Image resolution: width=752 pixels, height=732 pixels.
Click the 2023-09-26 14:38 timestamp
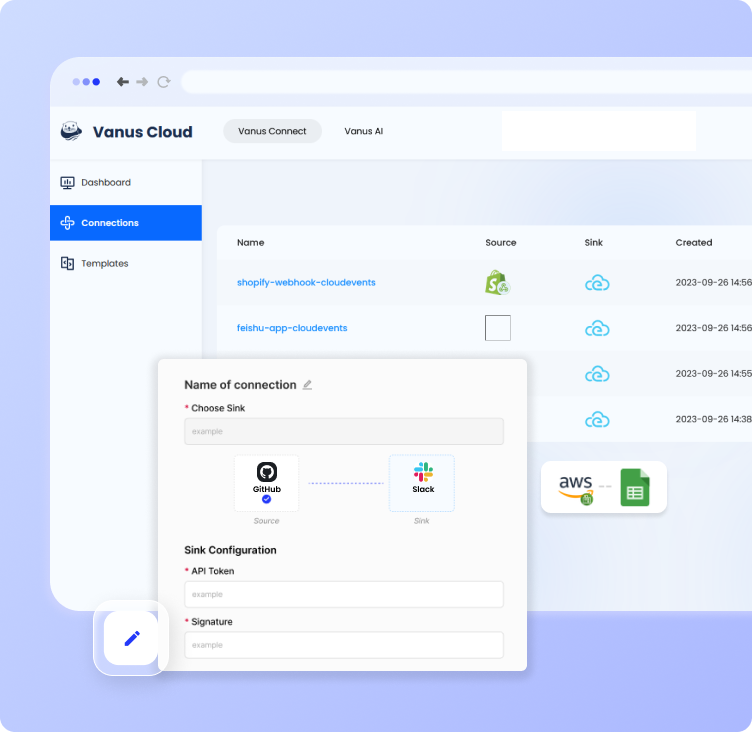pyautogui.click(x=714, y=419)
